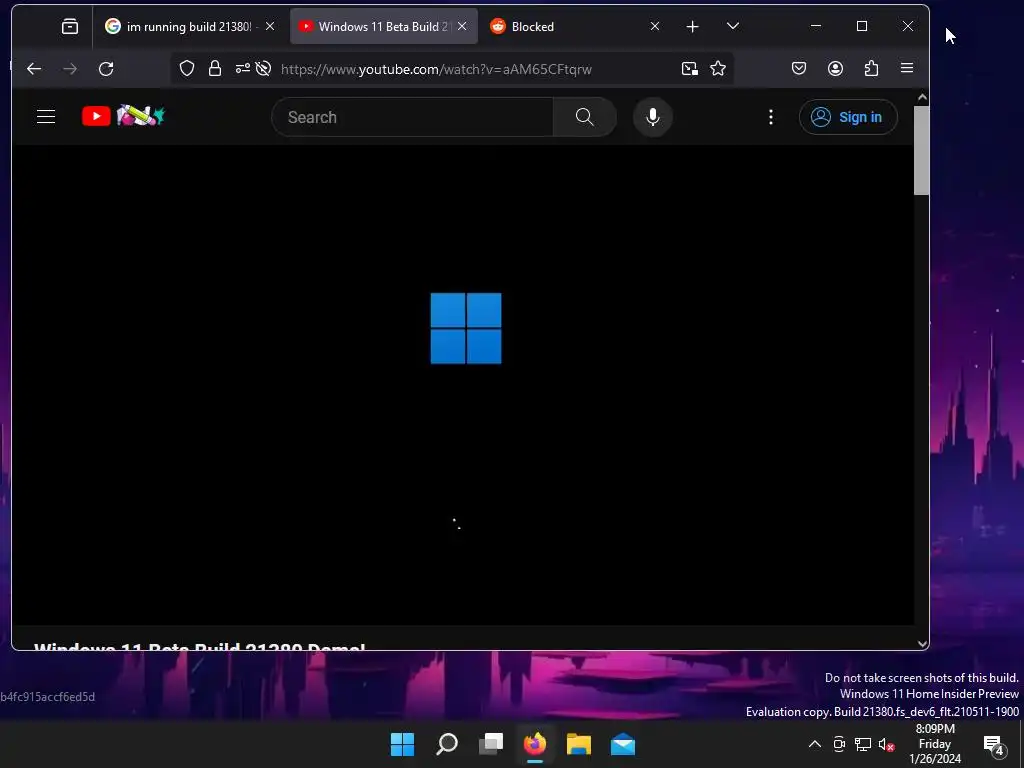Viewport: 1024px width, 768px height.
Task: Bookmark this page with star icon
Action: click(x=718, y=69)
